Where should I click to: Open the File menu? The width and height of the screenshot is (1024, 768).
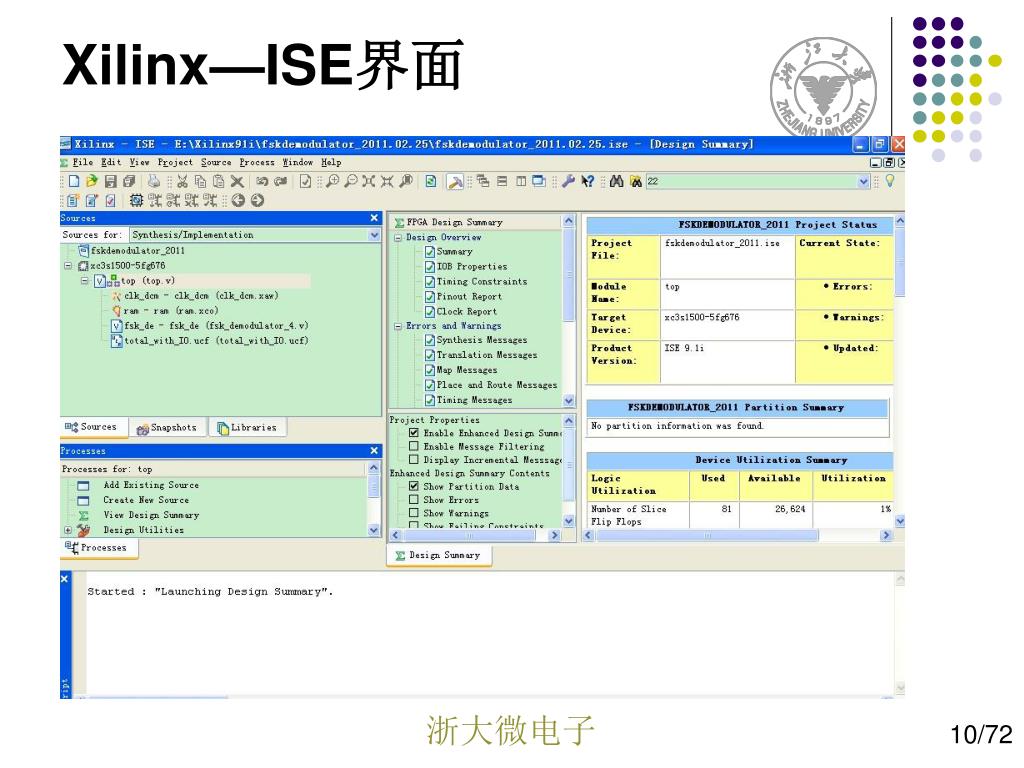click(83, 162)
